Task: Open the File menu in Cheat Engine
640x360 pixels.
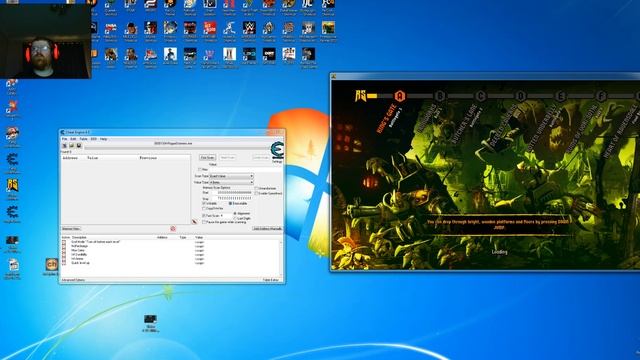Action: [x=64, y=139]
